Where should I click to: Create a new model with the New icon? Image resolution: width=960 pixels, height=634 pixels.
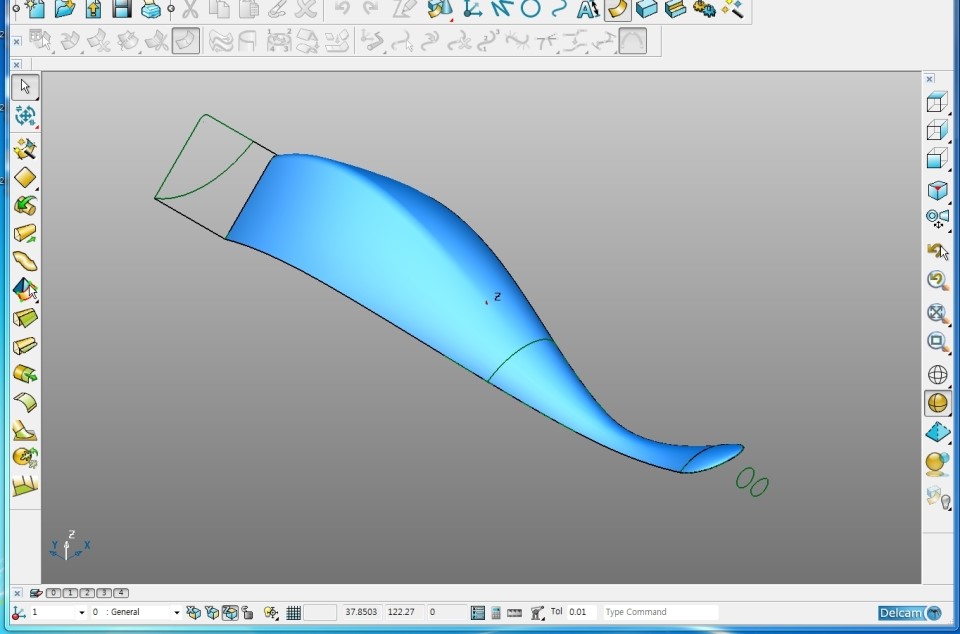click(35, 9)
